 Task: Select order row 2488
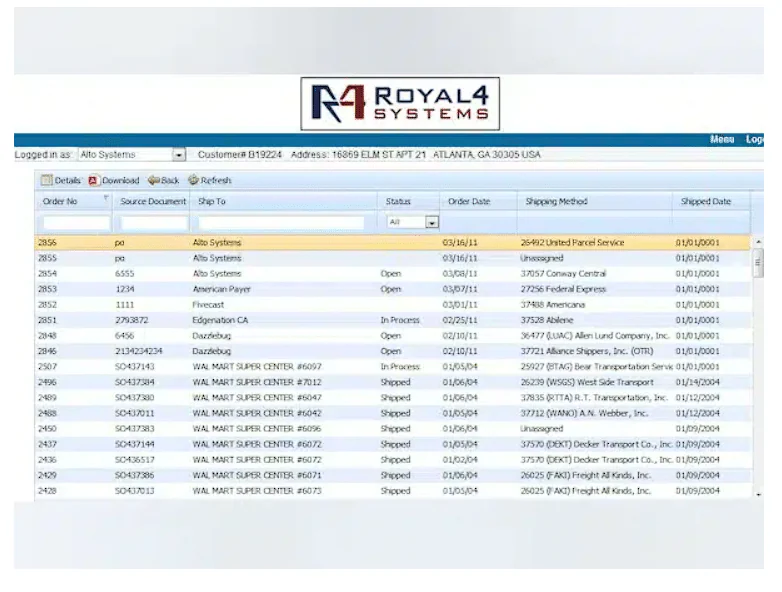(392, 413)
